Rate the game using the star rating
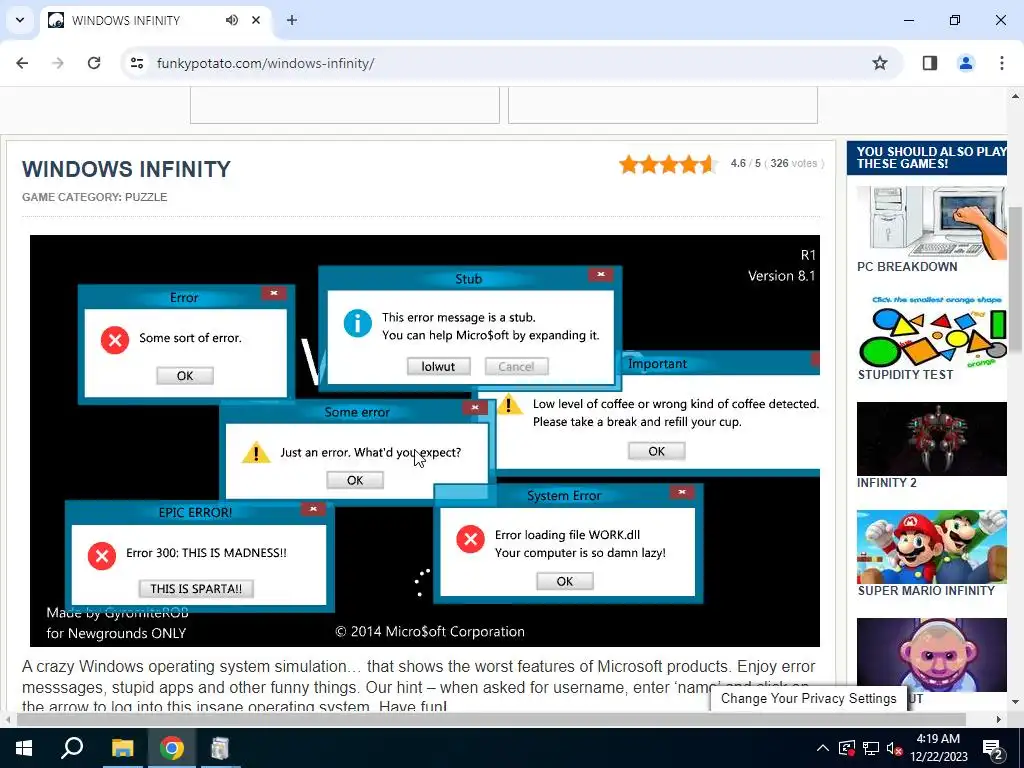Screen dimensions: 1024x768 [x=667, y=164]
